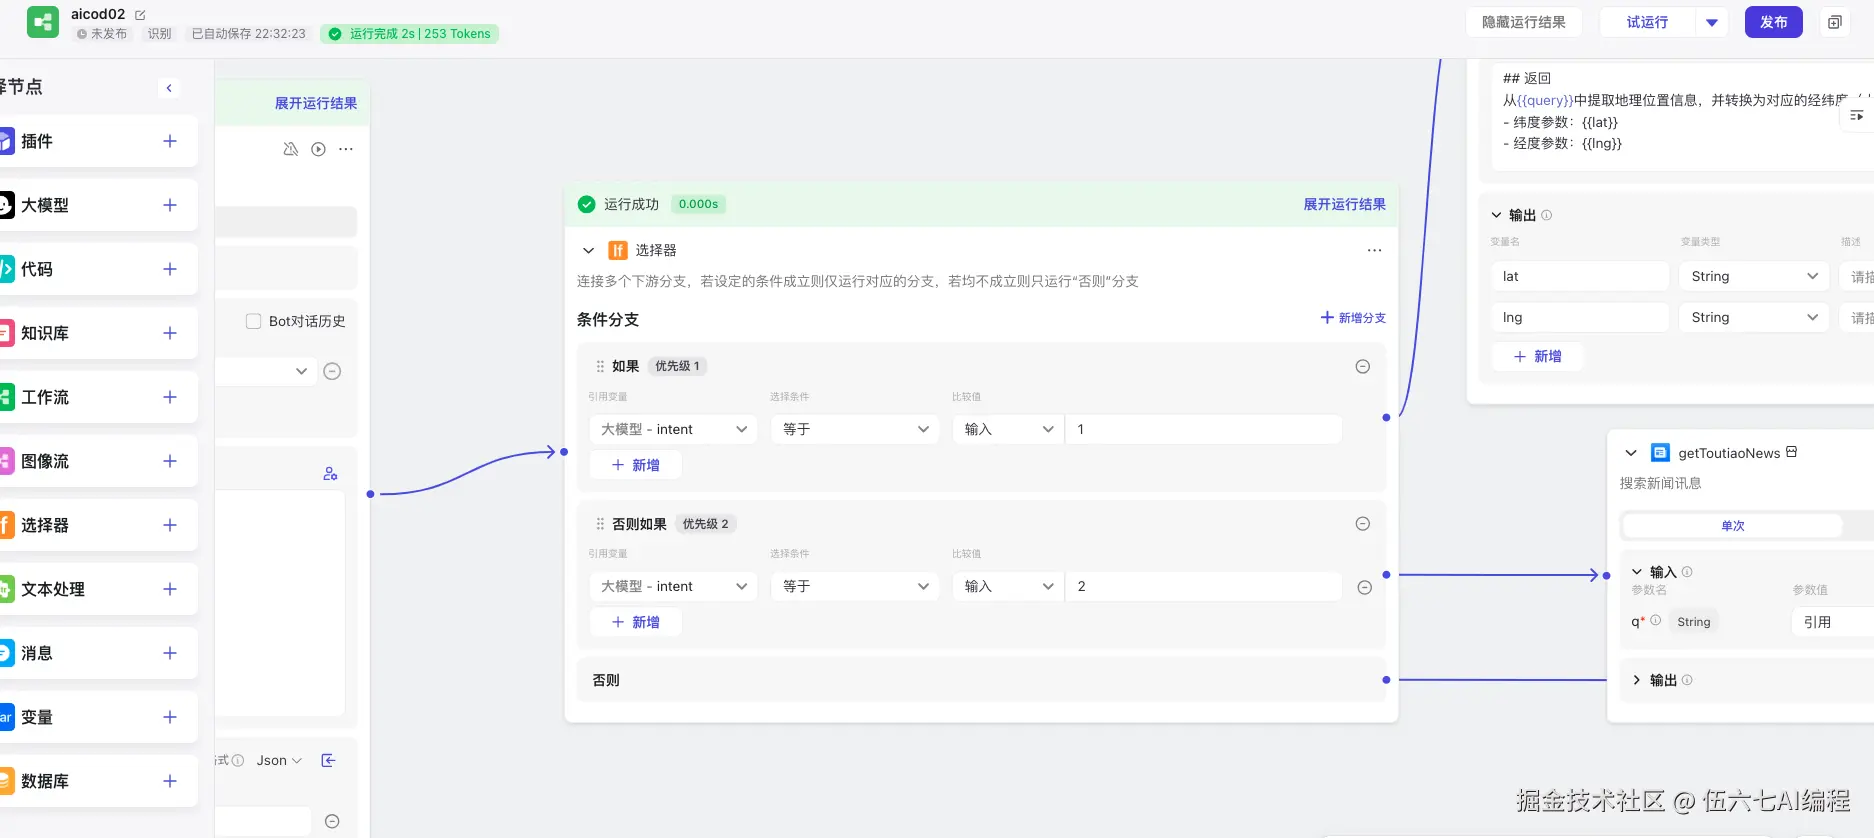
Task: Open the 输入 type dropdown in 如果 branch
Action: 1008,429
